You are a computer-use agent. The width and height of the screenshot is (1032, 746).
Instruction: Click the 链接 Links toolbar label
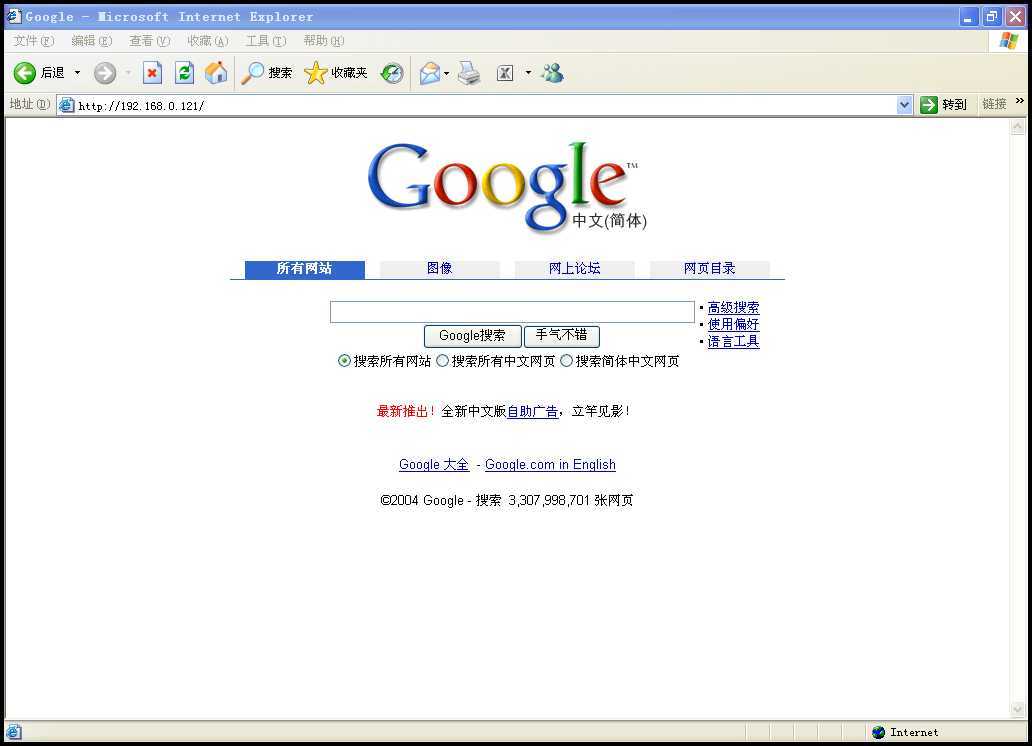[994, 104]
